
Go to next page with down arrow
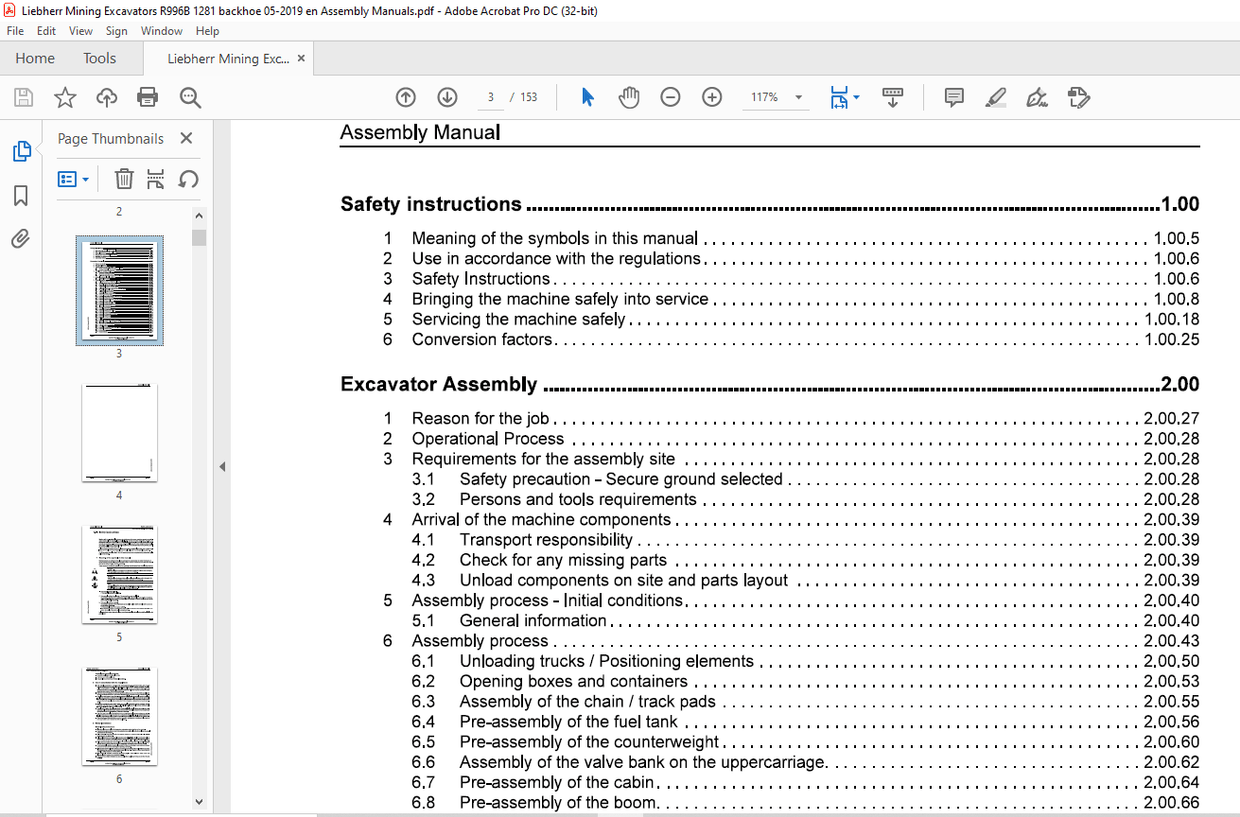(x=447, y=97)
